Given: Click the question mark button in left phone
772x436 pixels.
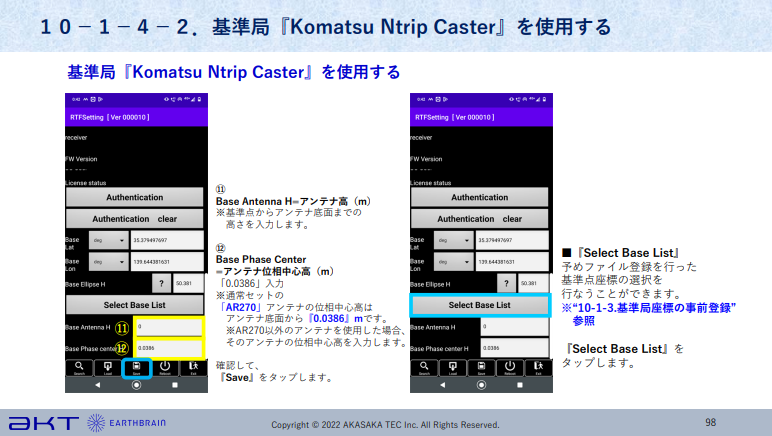Looking at the screenshot, I should tap(161, 283).
